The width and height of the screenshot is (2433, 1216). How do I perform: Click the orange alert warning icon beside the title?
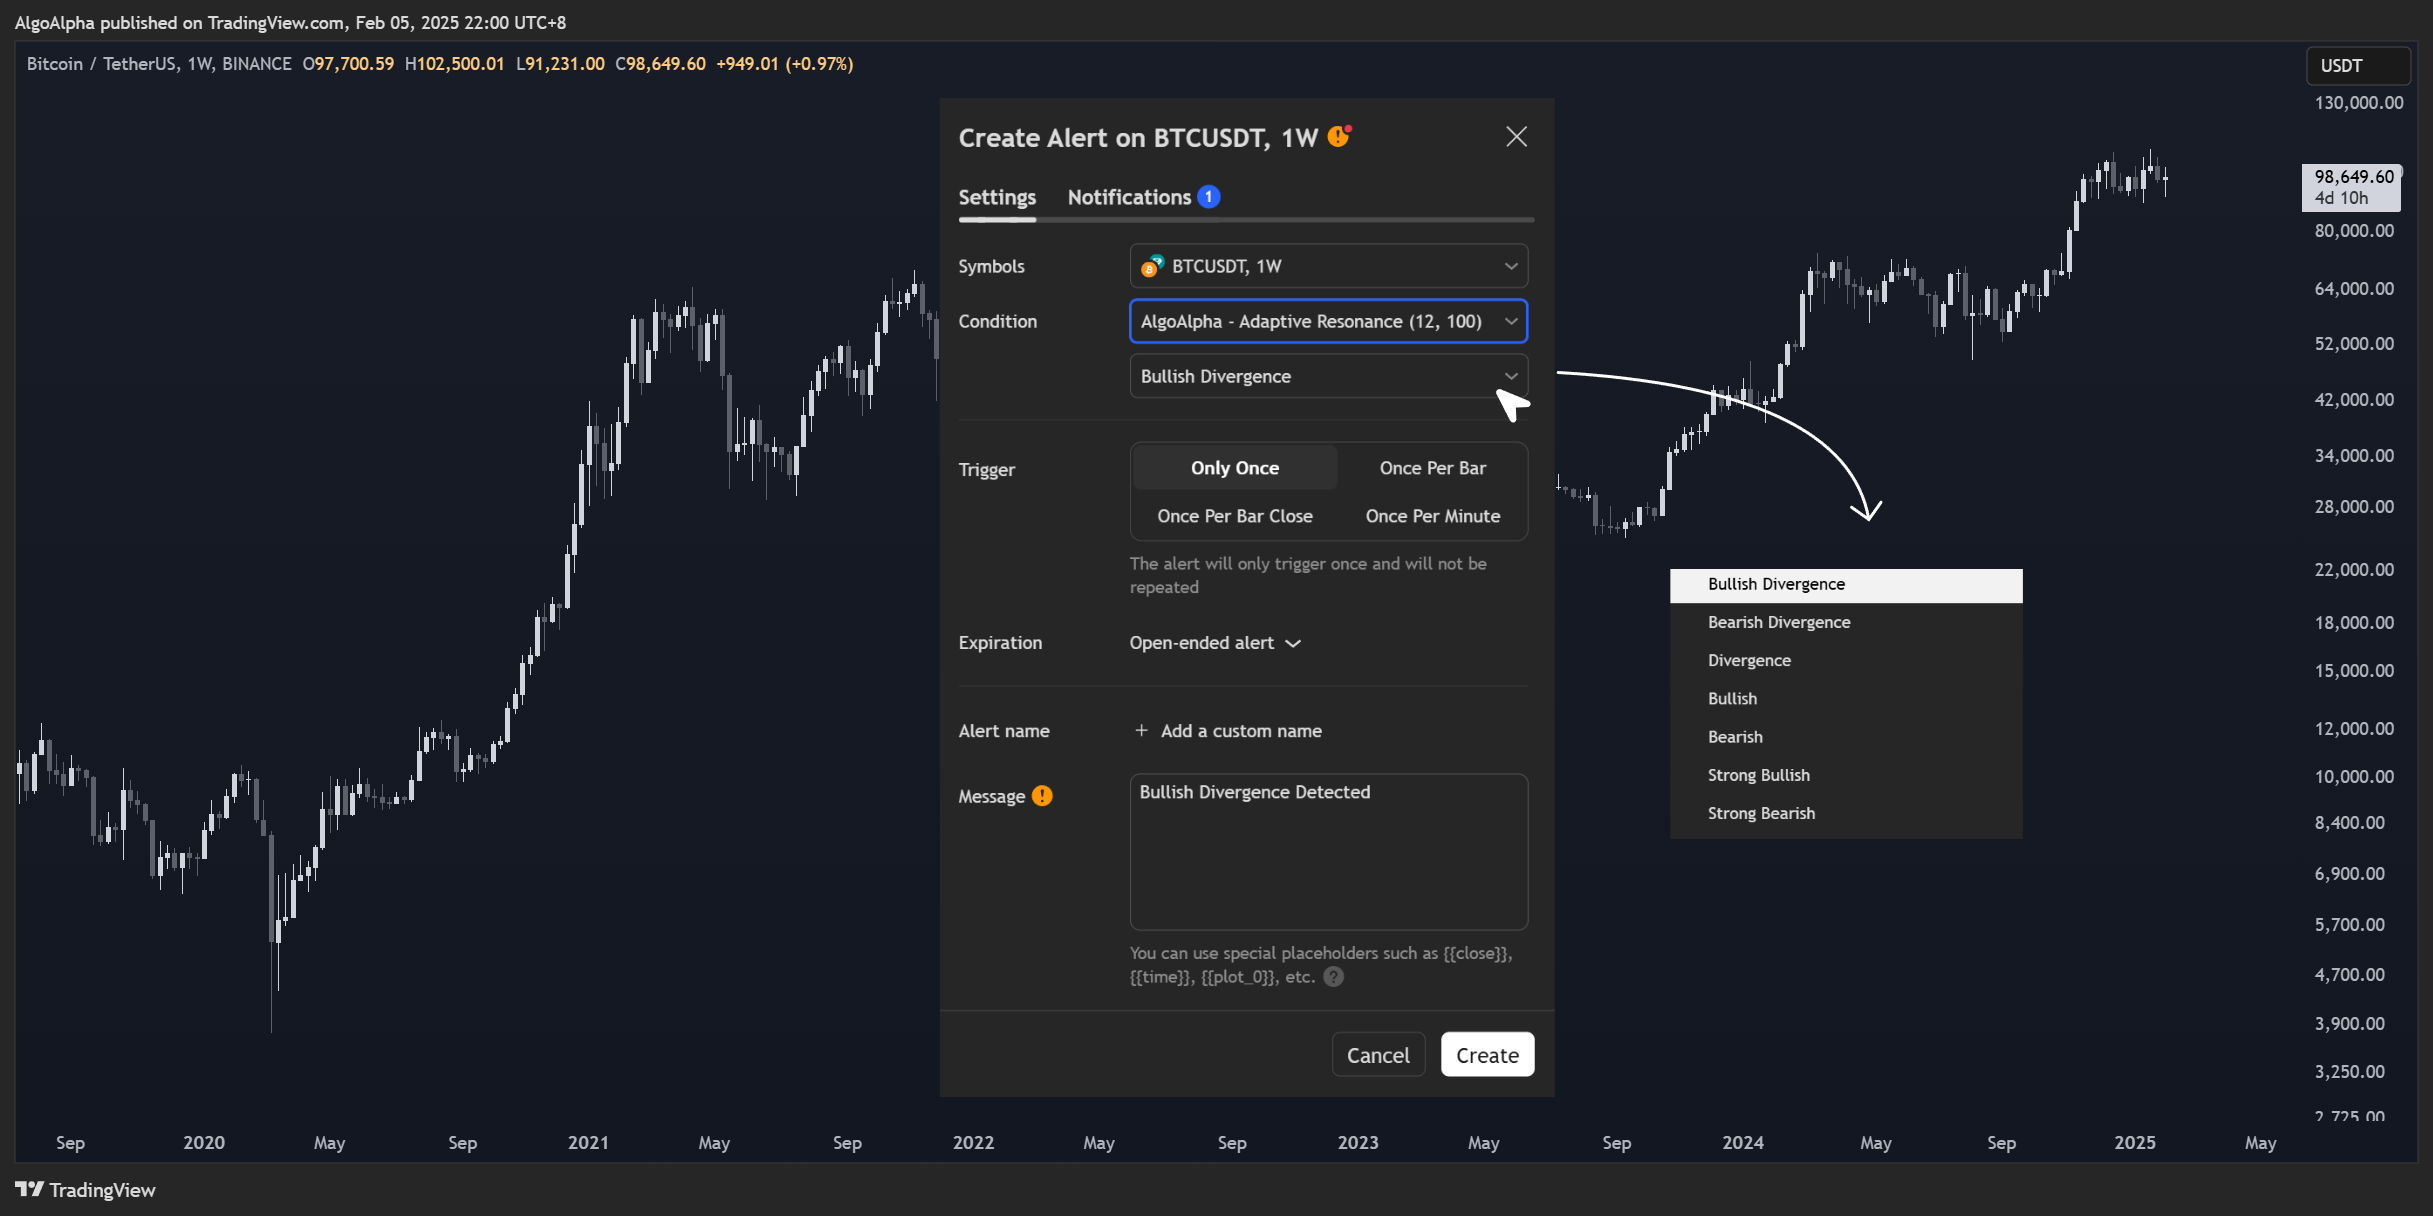click(x=1339, y=137)
